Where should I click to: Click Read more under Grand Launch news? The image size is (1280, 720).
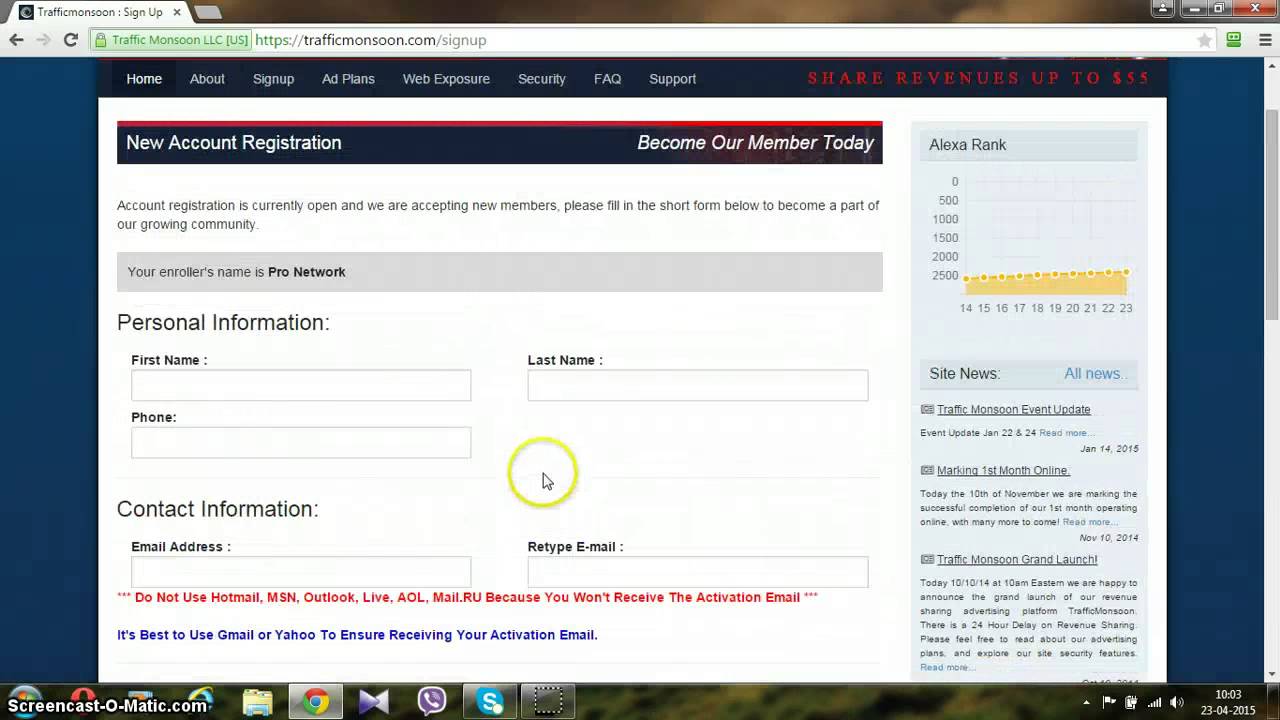pyautogui.click(x=947, y=667)
